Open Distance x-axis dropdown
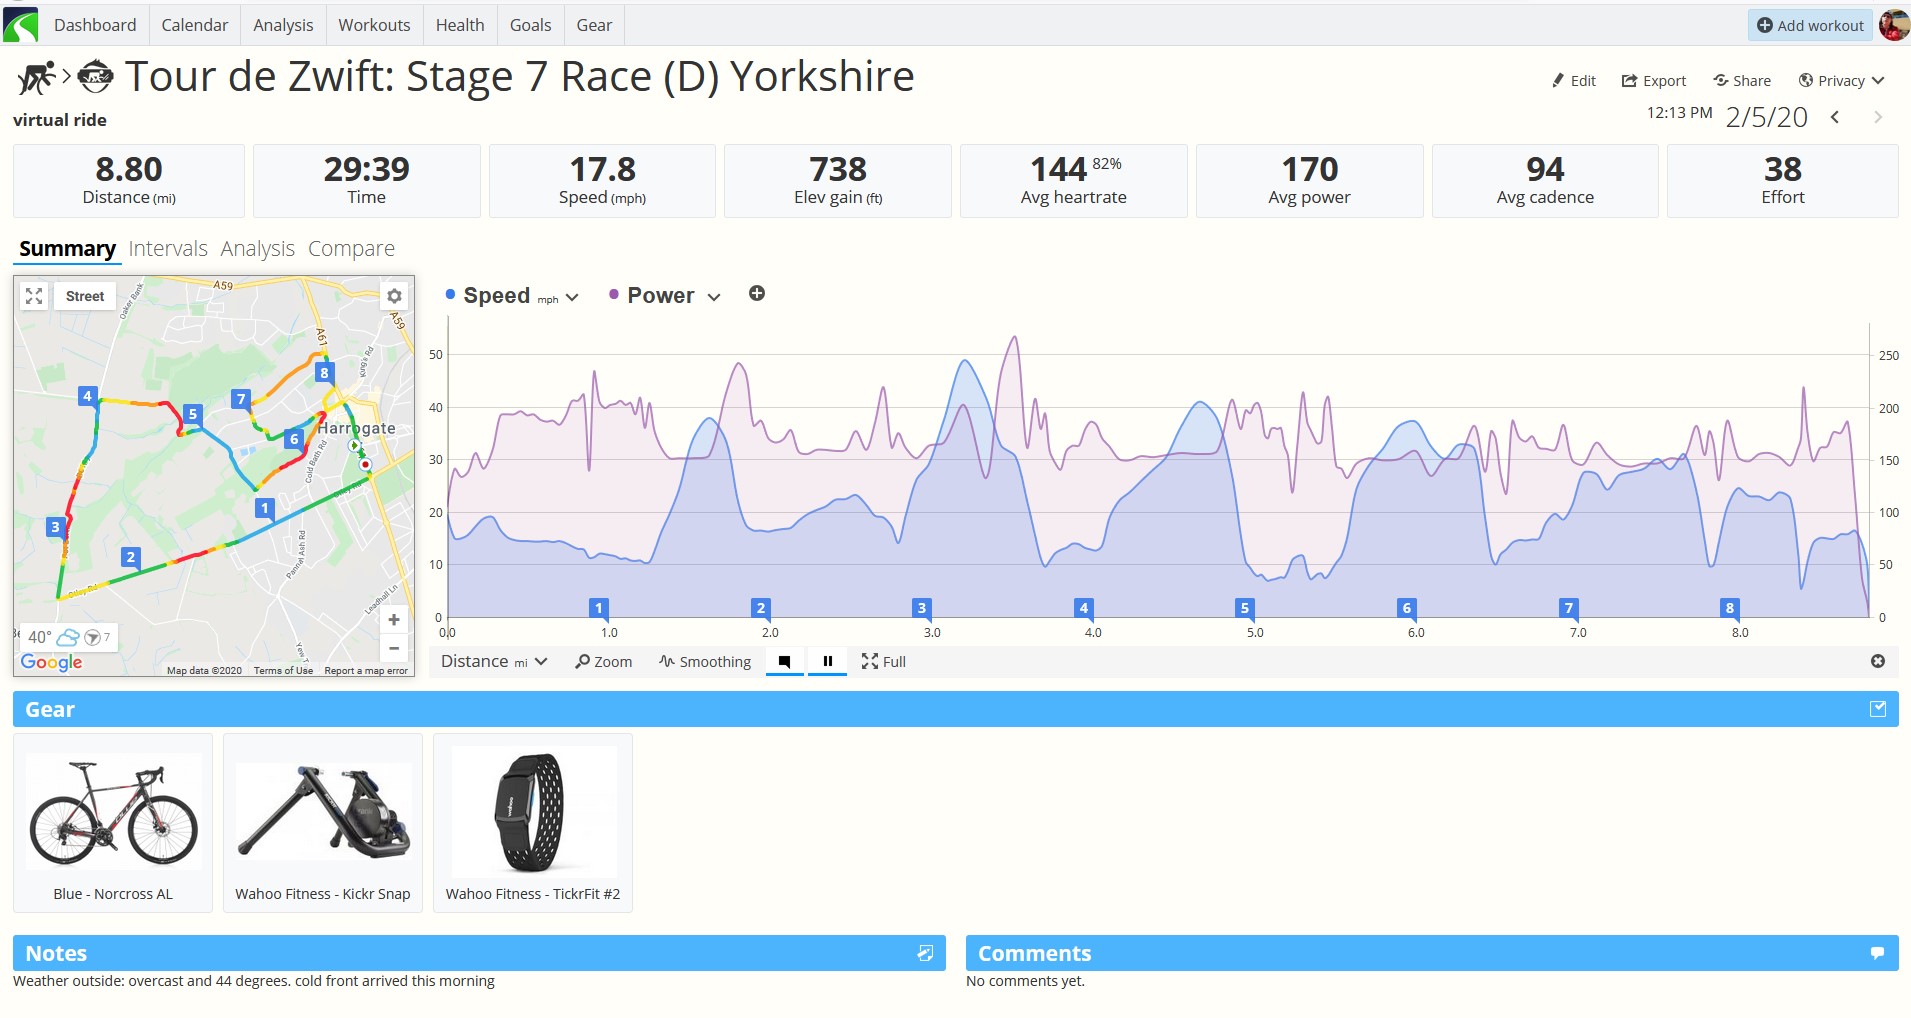The width and height of the screenshot is (1911, 1018). click(494, 662)
